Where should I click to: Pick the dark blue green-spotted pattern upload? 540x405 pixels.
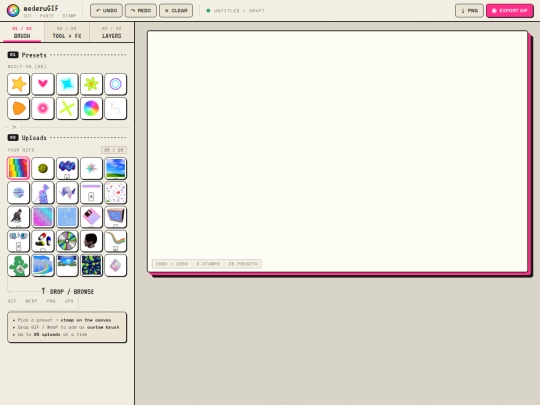(91, 266)
